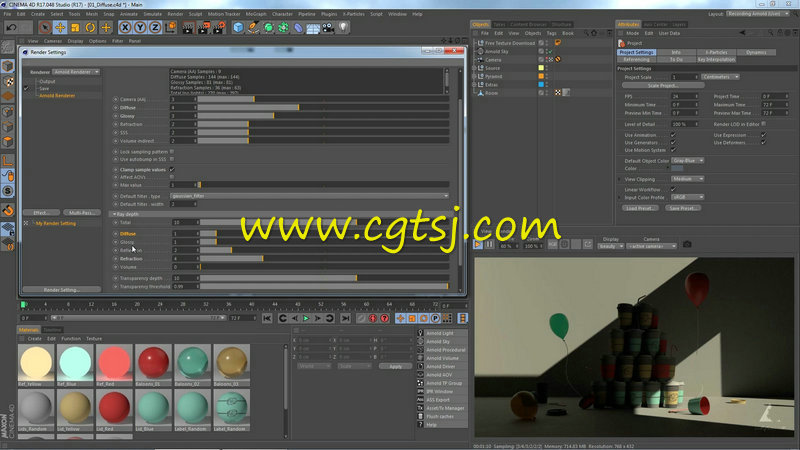The image size is (800, 450).
Task: Toggle Use Animation checkbox
Action: (x=673, y=135)
